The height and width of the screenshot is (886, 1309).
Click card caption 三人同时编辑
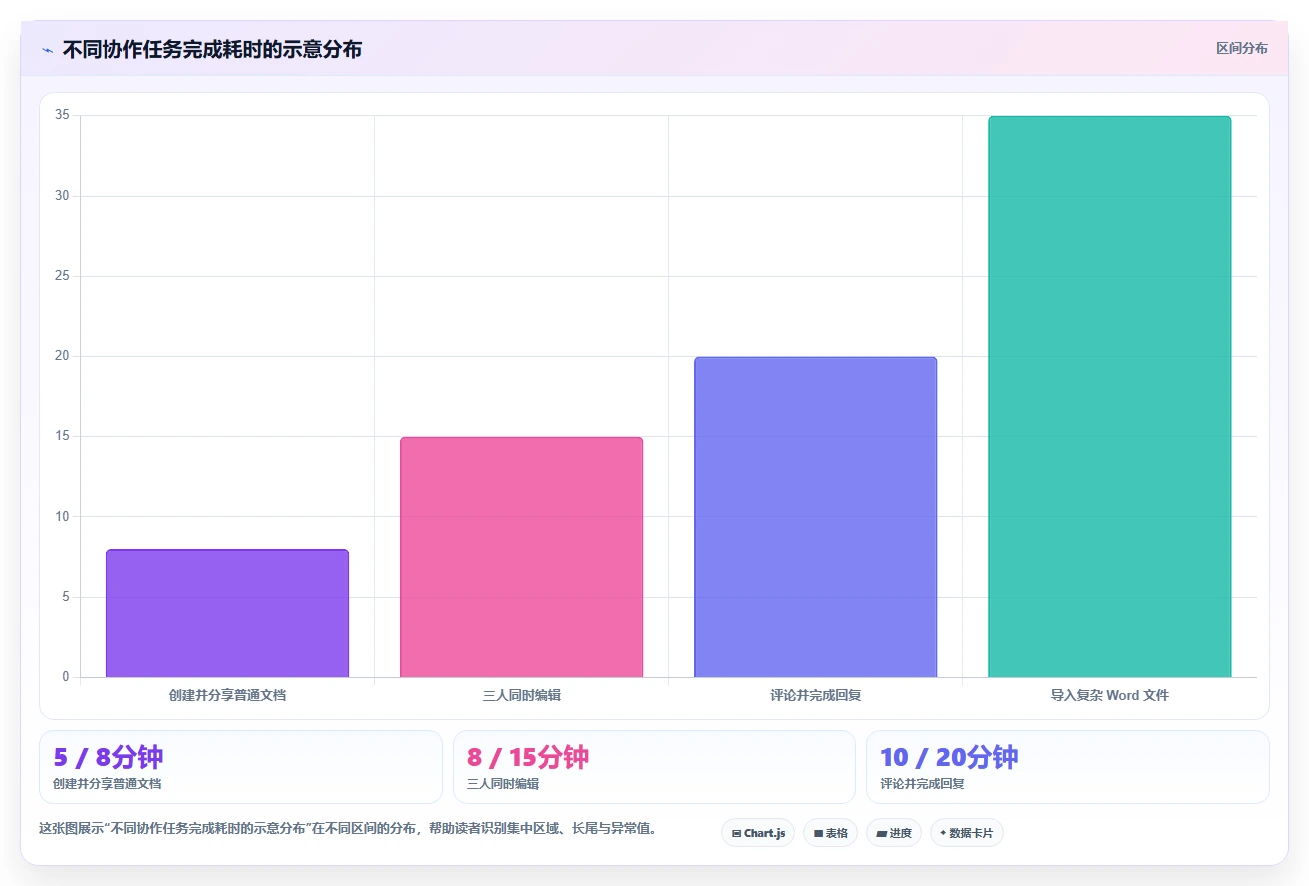pyautogui.click(x=503, y=784)
